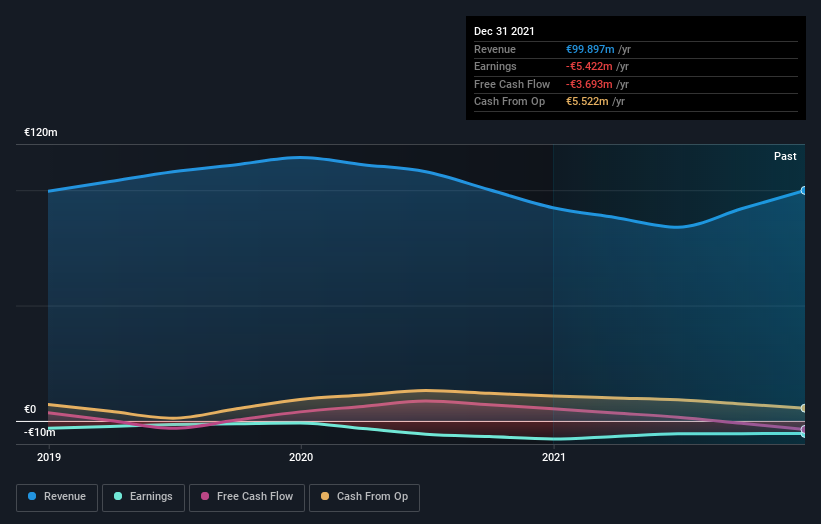Toggle the Earnings legend button
The image size is (821, 524).
(143, 497)
